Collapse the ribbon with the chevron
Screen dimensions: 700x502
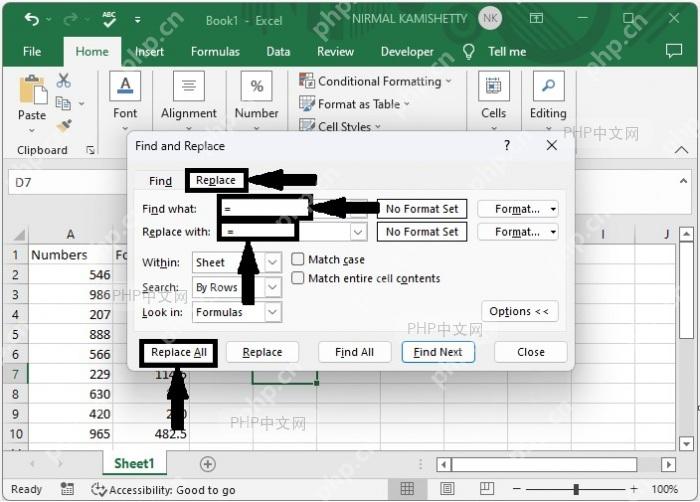pos(681,150)
